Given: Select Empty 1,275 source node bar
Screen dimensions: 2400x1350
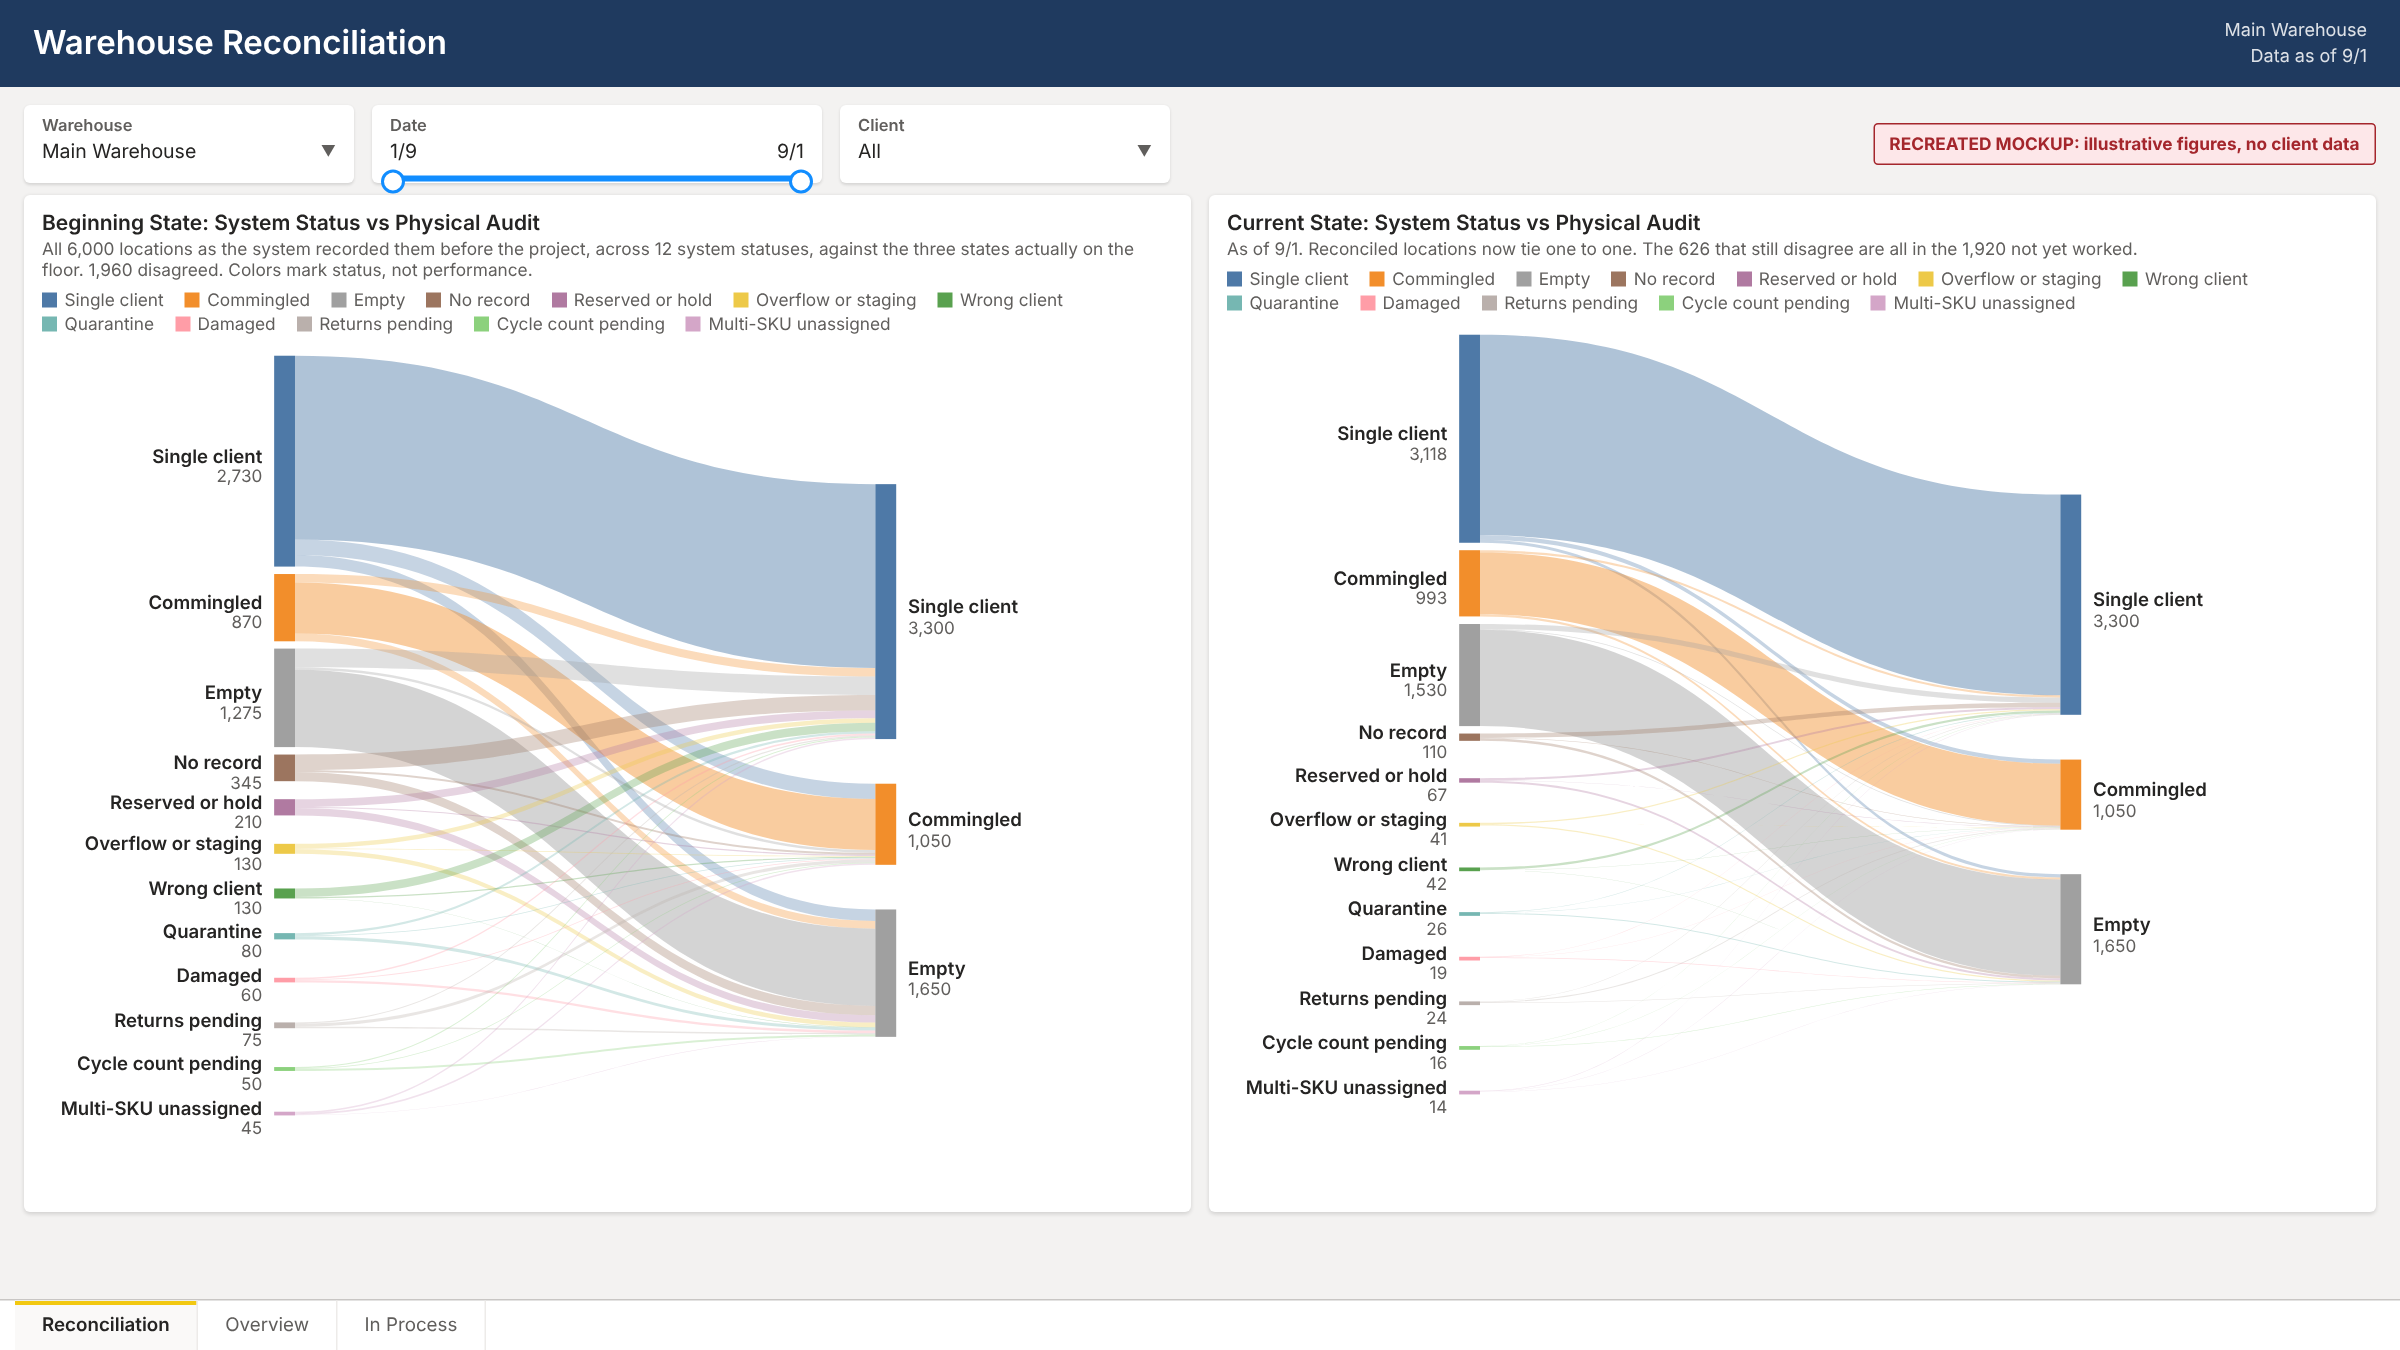Looking at the screenshot, I should click(284, 698).
